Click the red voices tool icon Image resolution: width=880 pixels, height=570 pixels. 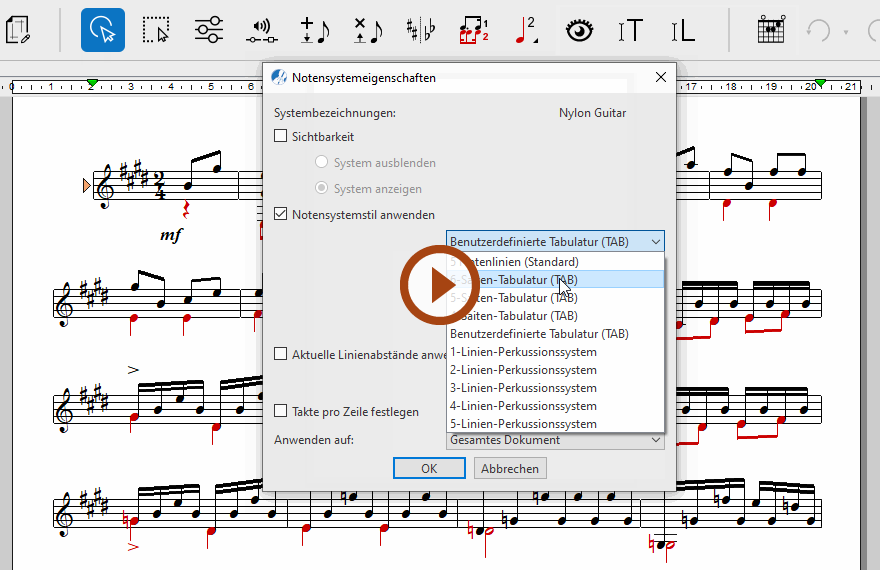coord(472,30)
